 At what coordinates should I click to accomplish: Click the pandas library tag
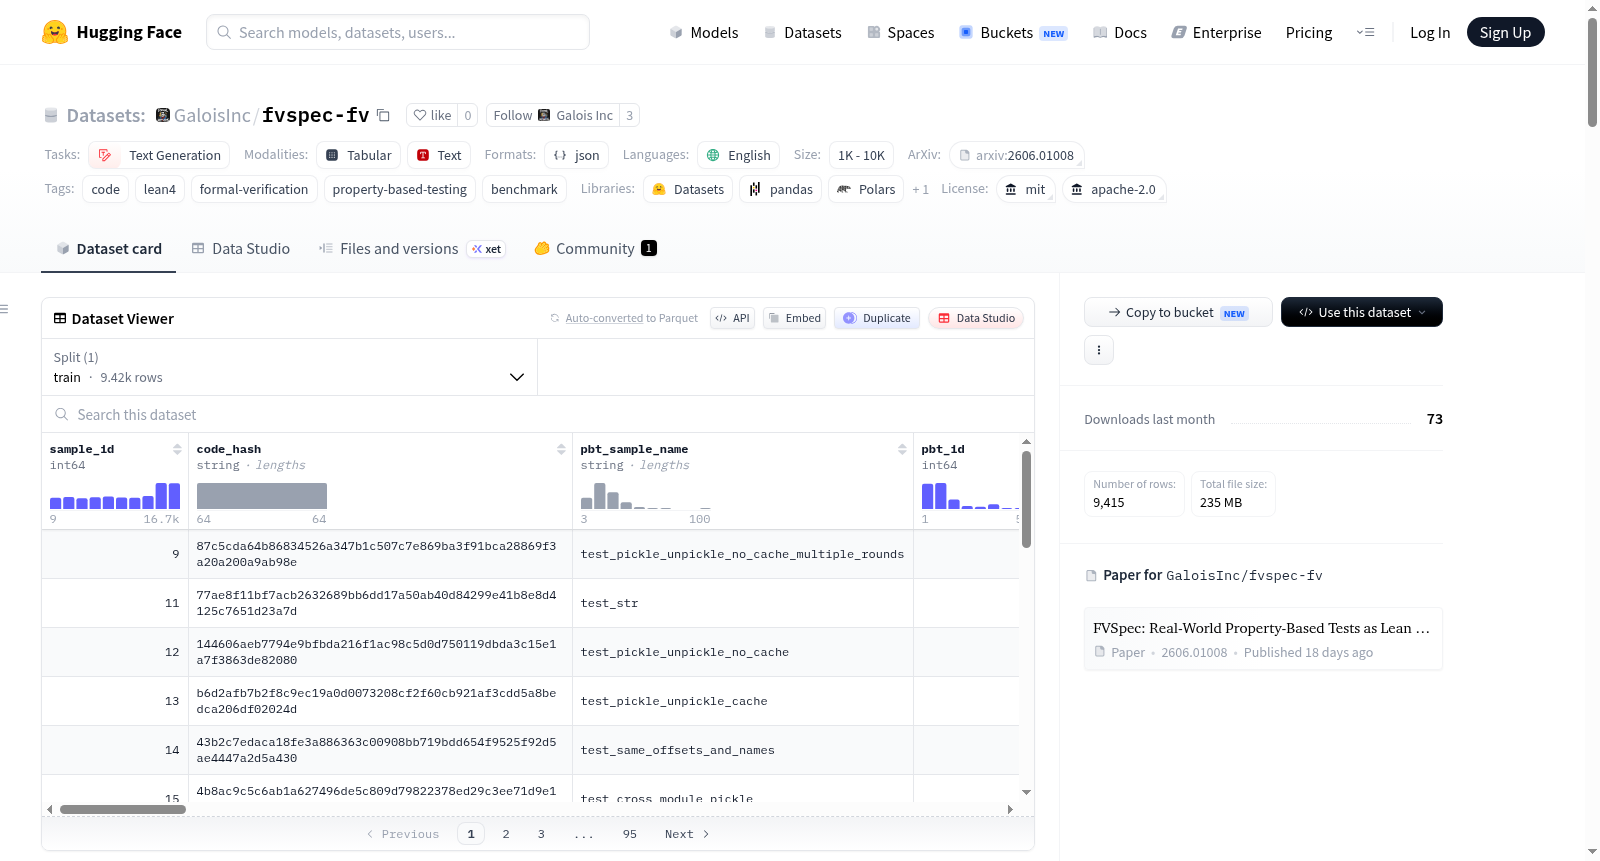(781, 189)
